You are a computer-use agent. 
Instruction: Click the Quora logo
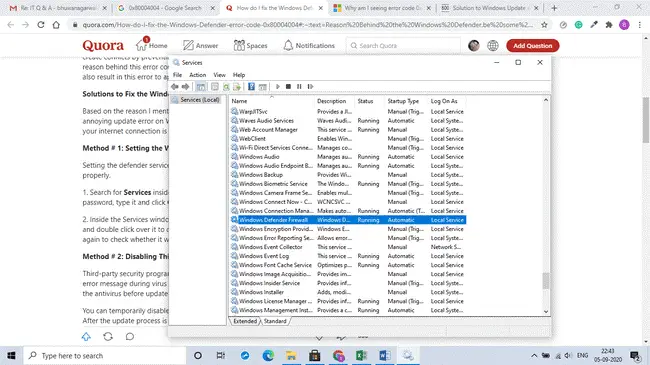pos(103,45)
